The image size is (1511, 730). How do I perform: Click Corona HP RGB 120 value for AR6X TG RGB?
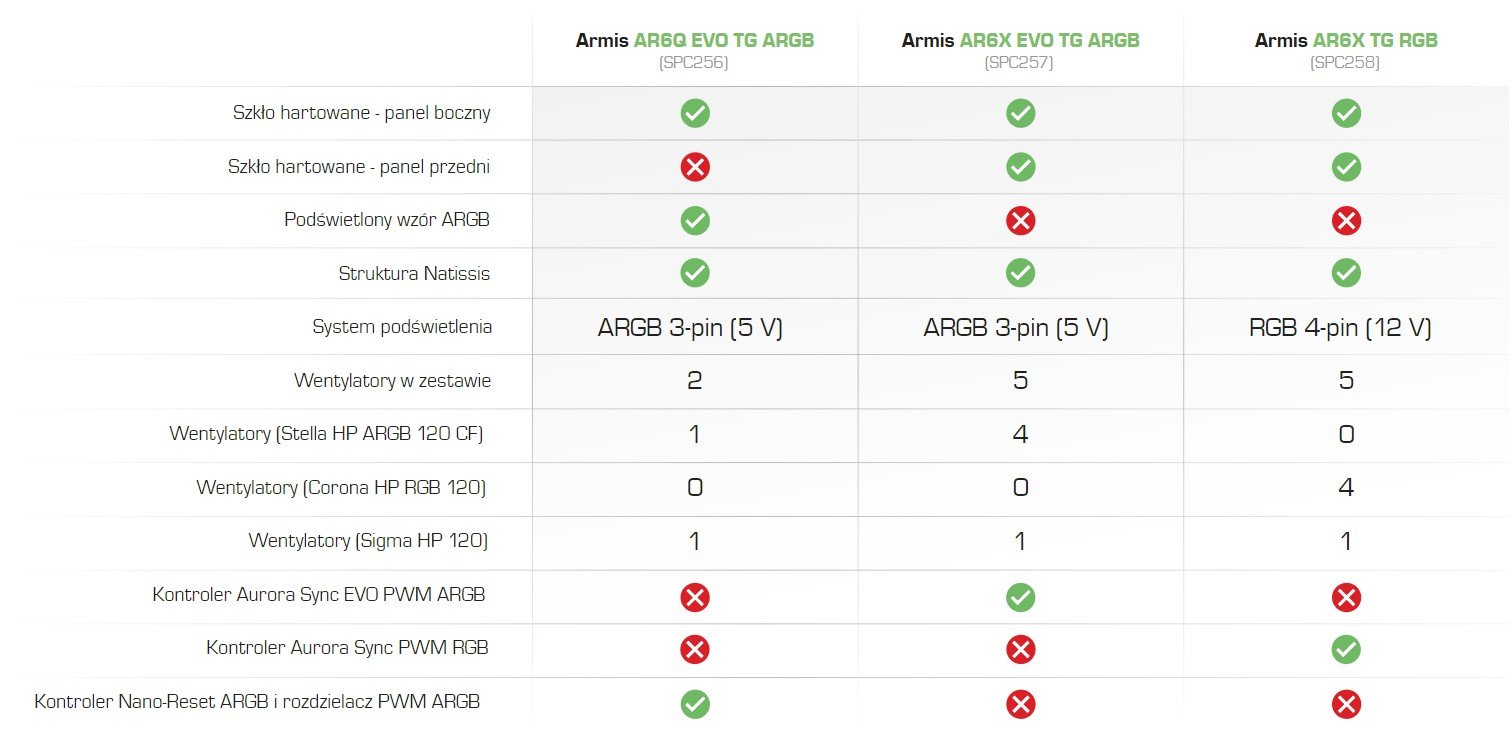point(1346,488)
